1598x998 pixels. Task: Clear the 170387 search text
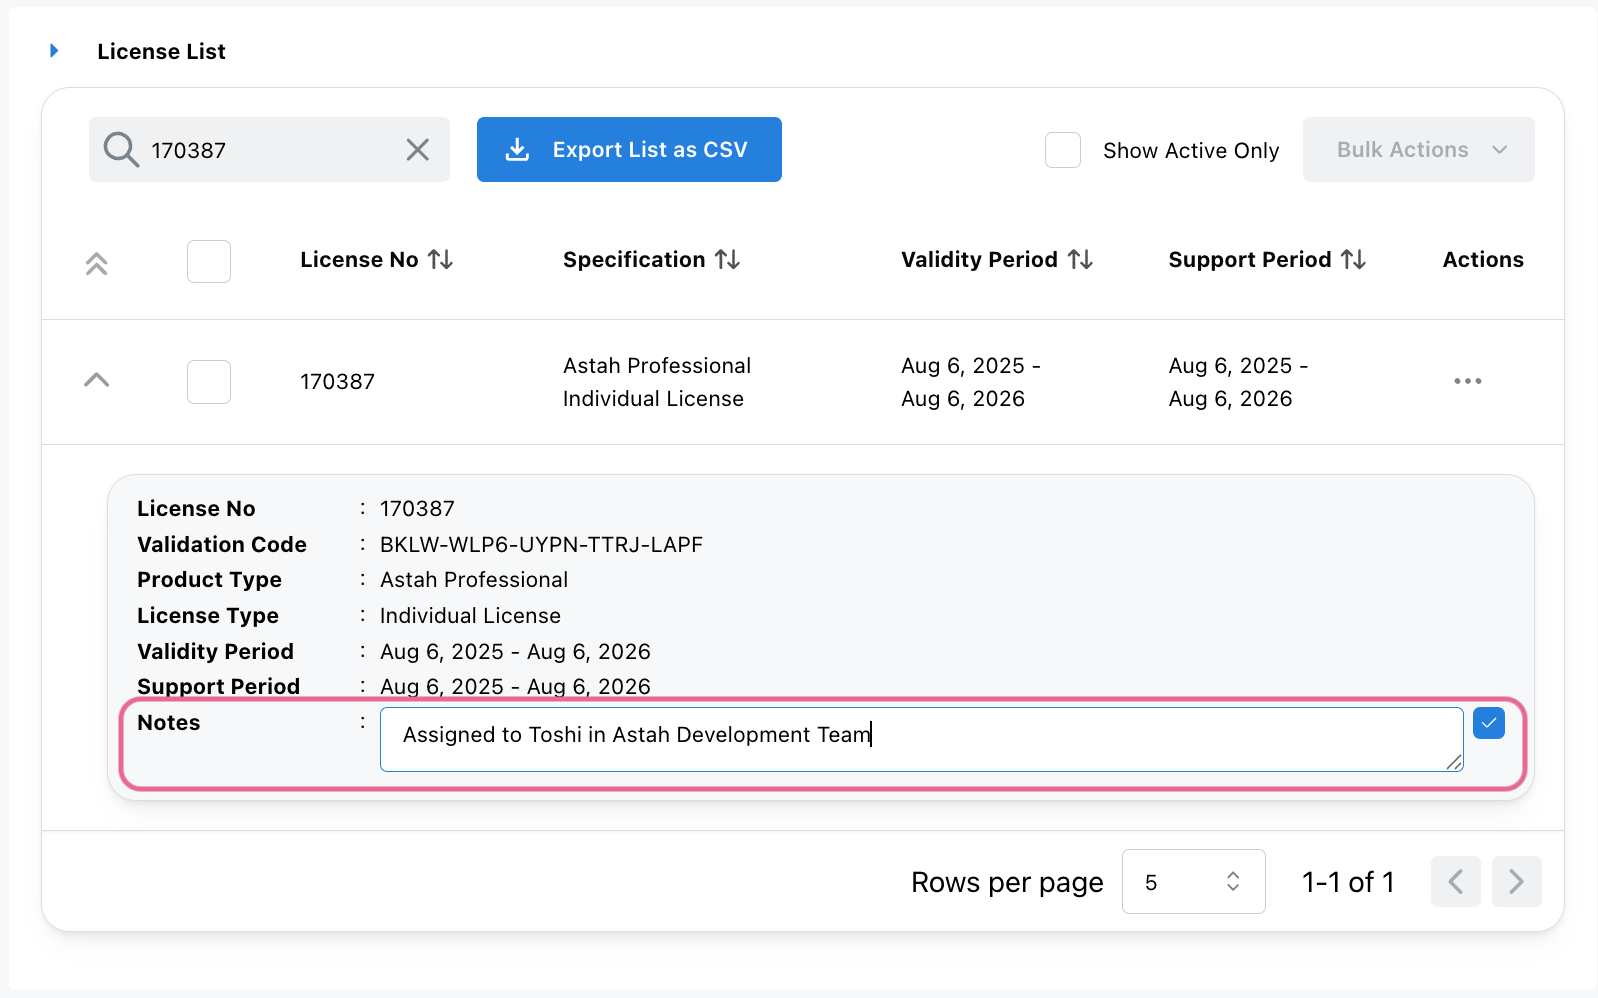click(x=418, y=150)
